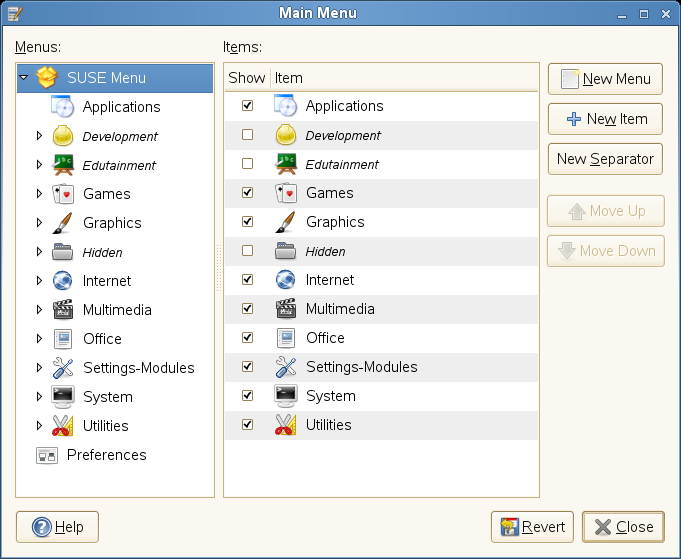
Task: Select the Applications row in Items list
Action: point(344,106)
